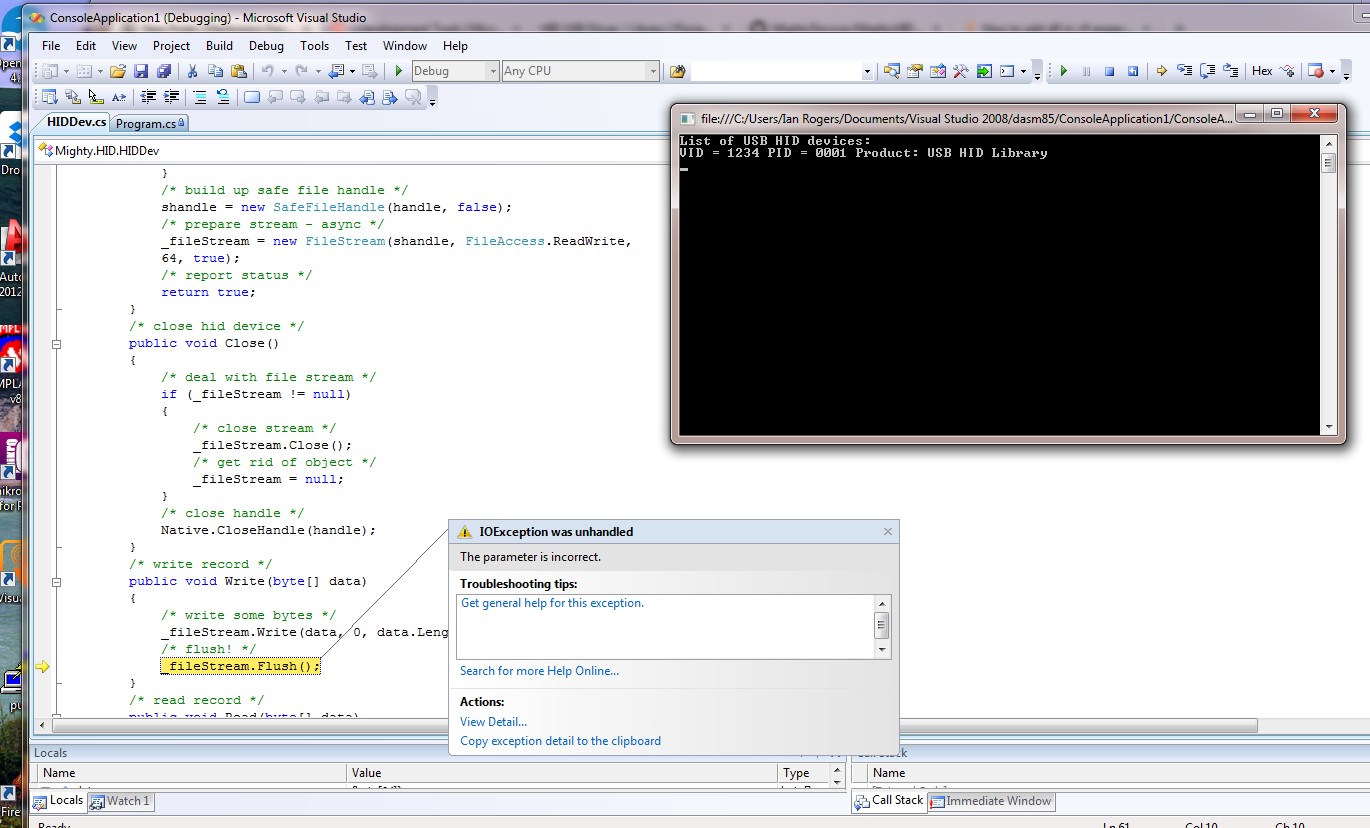The image size is (1370, 828).
Task: Click the Break All pause icon
Action: point(1087,71)
